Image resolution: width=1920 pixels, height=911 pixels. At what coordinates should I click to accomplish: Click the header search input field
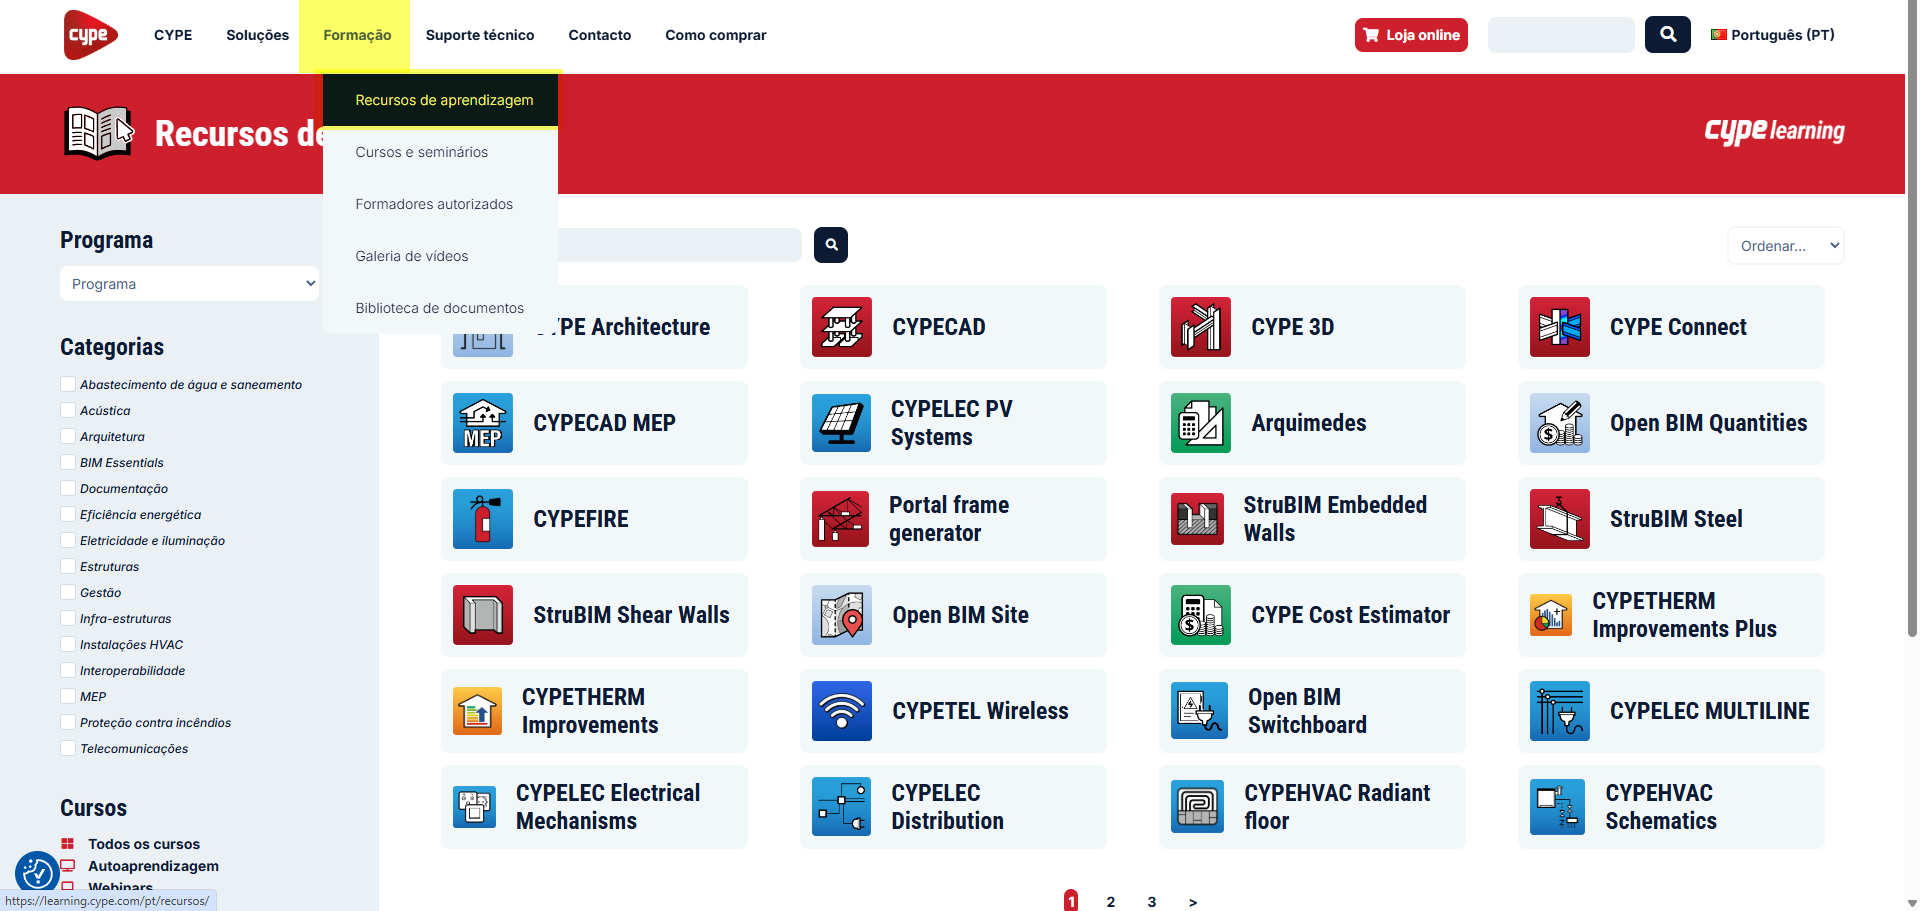click(1560, 35)
